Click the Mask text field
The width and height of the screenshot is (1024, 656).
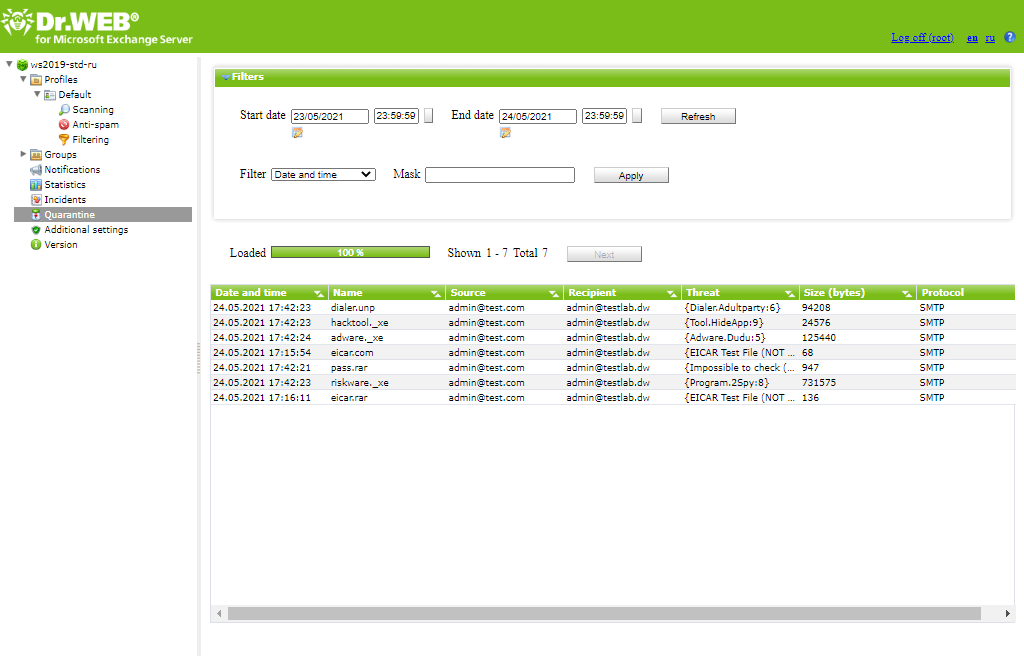click(x=500, y=174)
